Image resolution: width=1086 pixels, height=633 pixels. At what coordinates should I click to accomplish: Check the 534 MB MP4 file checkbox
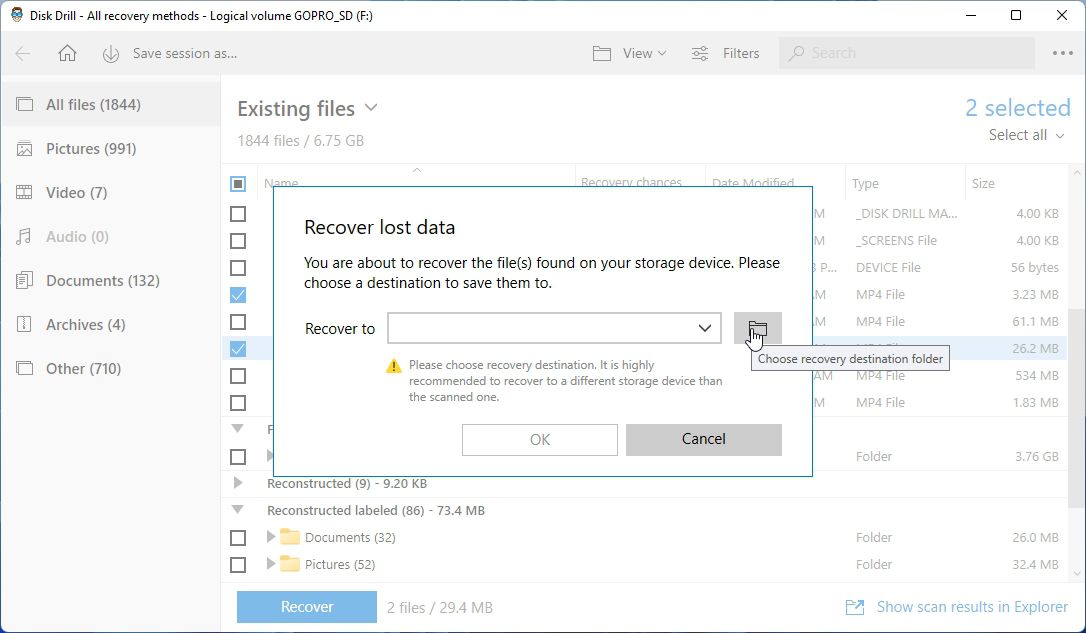click(x=238, y=376)
